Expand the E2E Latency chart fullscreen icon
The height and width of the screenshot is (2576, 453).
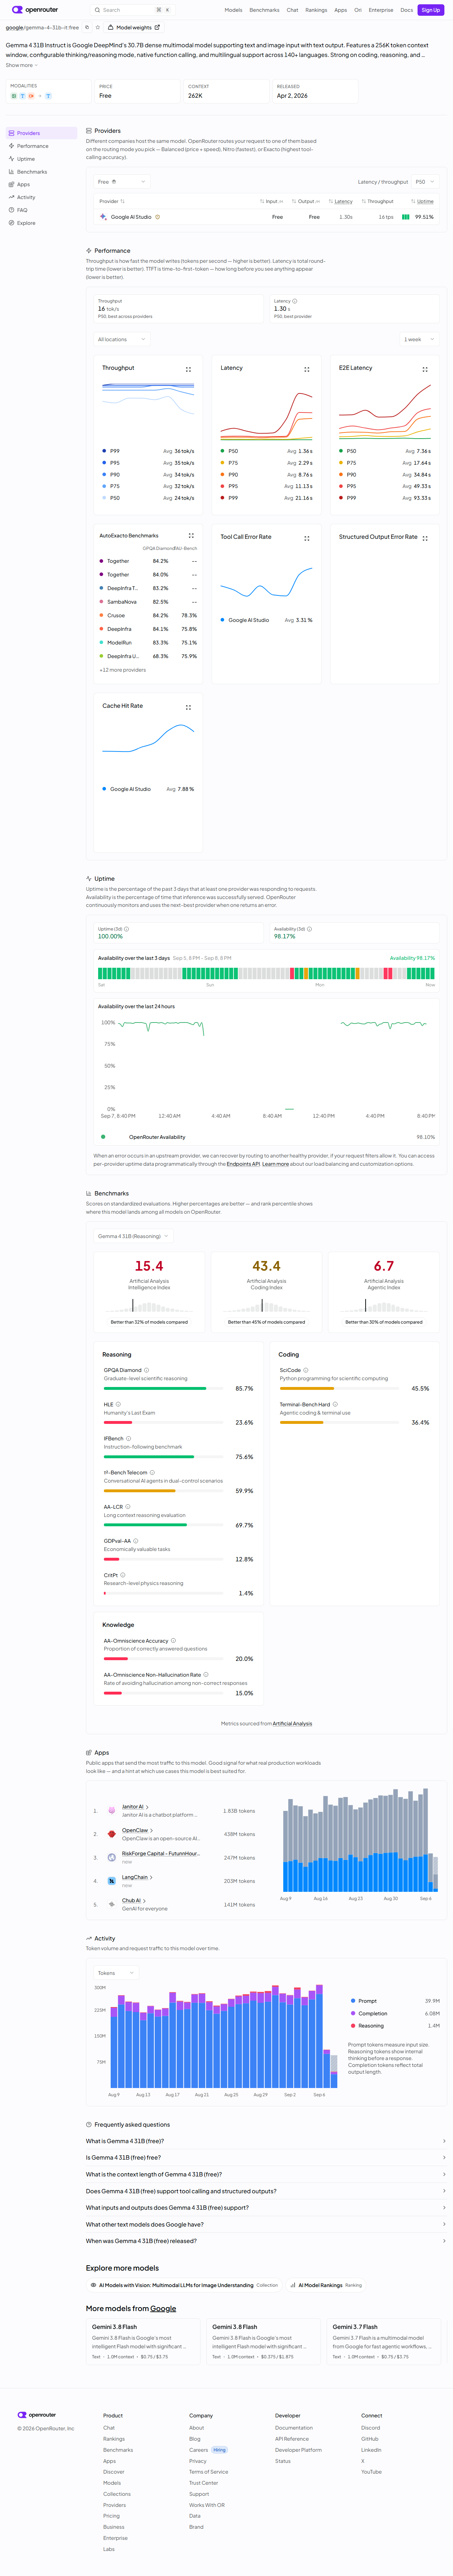click(x=425, y=369)
